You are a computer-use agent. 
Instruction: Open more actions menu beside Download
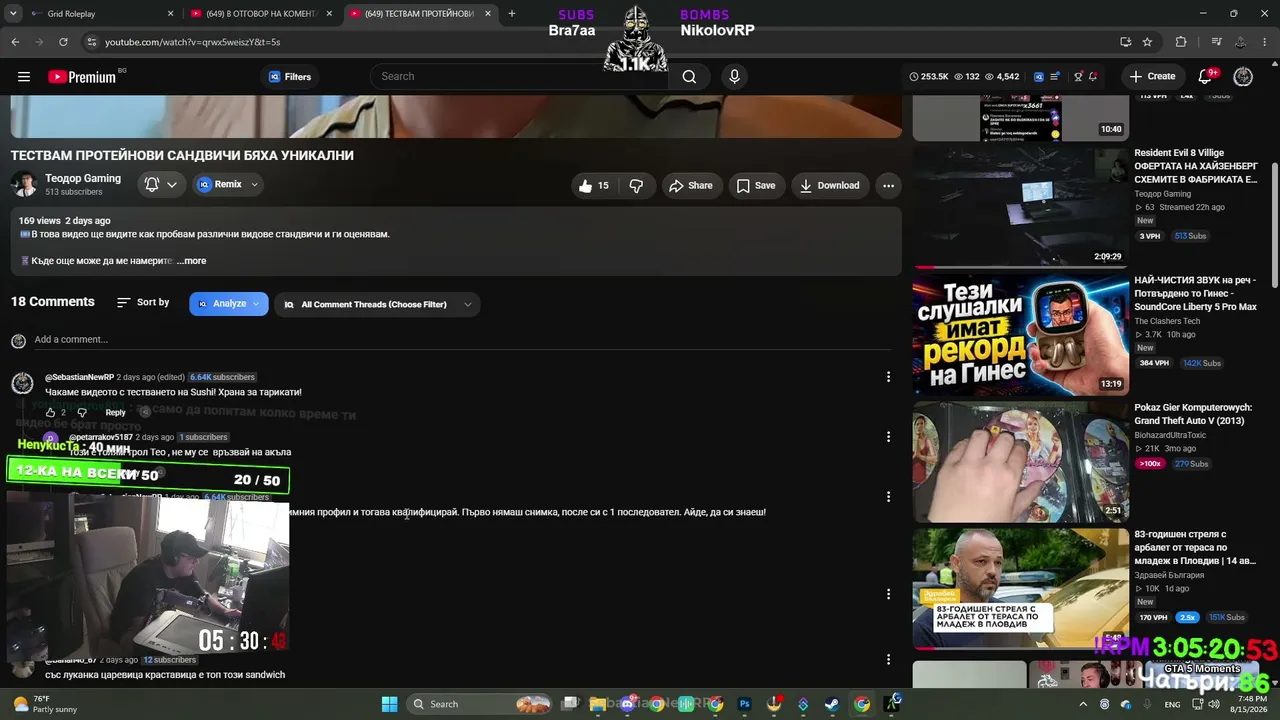point(888,185)
